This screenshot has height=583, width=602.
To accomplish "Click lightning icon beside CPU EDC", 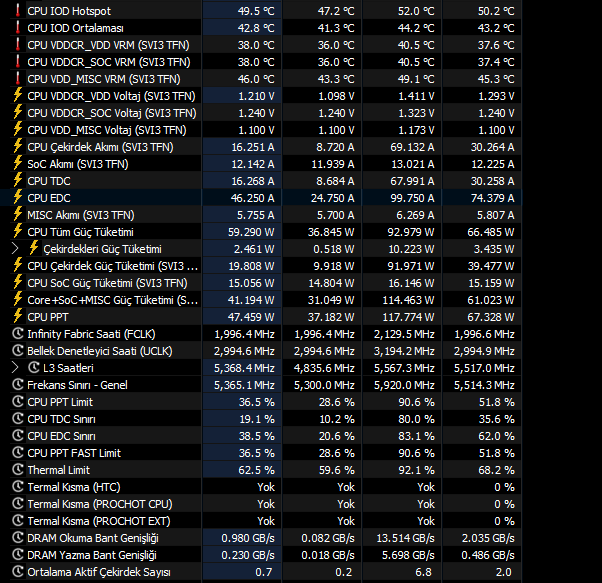I will (18, 197).
